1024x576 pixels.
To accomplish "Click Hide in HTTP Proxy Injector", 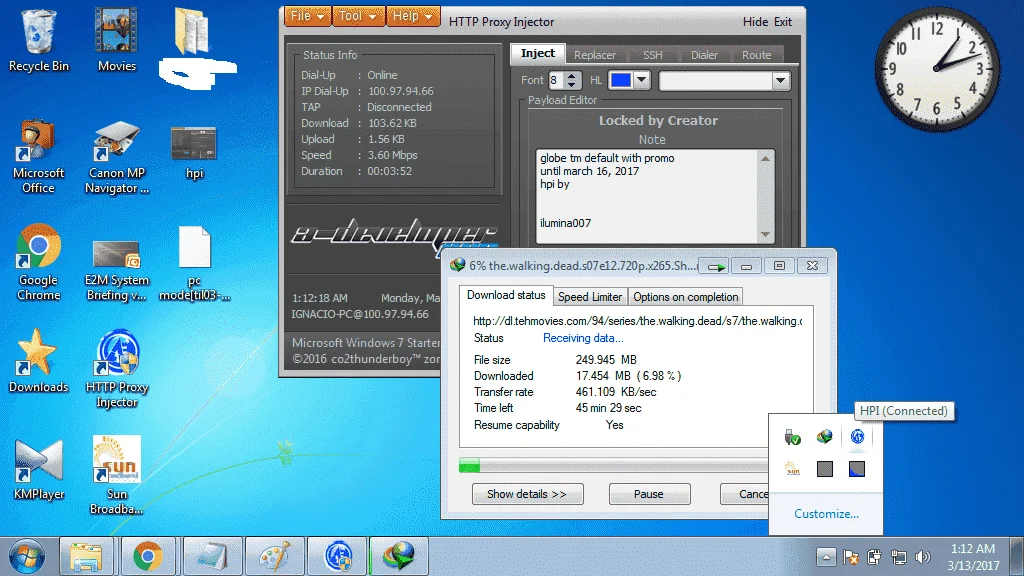I will [x=755, y=22].
